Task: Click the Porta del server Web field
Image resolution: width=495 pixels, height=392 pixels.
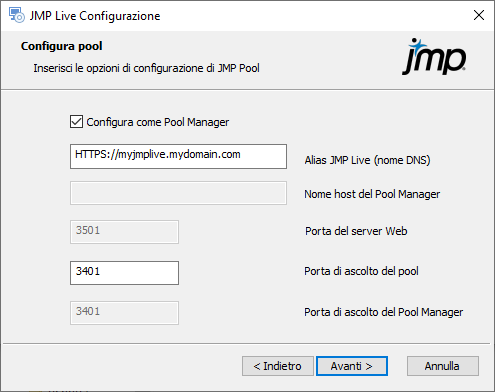Action: click(124, 232)
